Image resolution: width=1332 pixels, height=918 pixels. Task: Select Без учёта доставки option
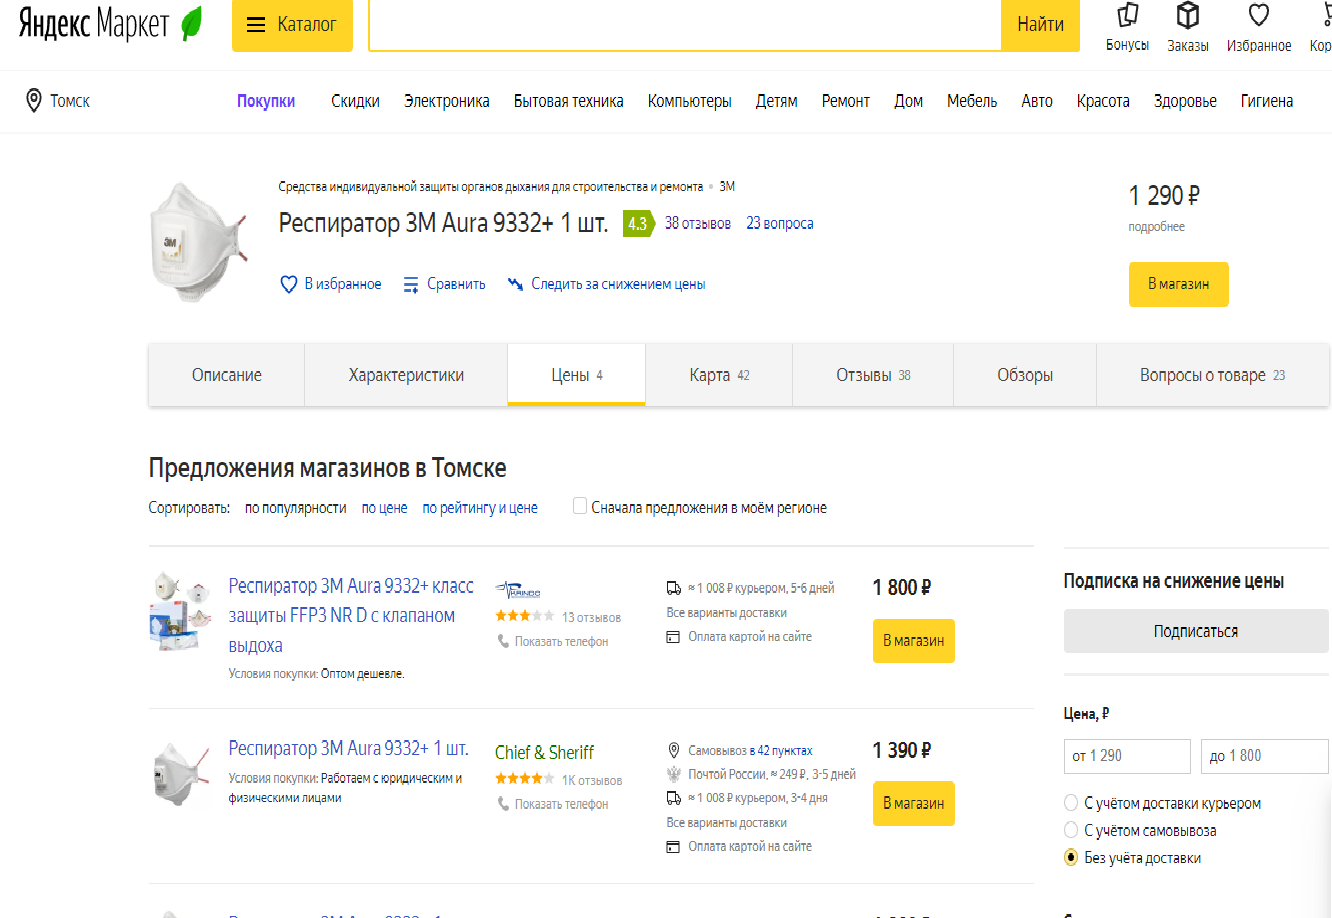[x=1071, y=858]
